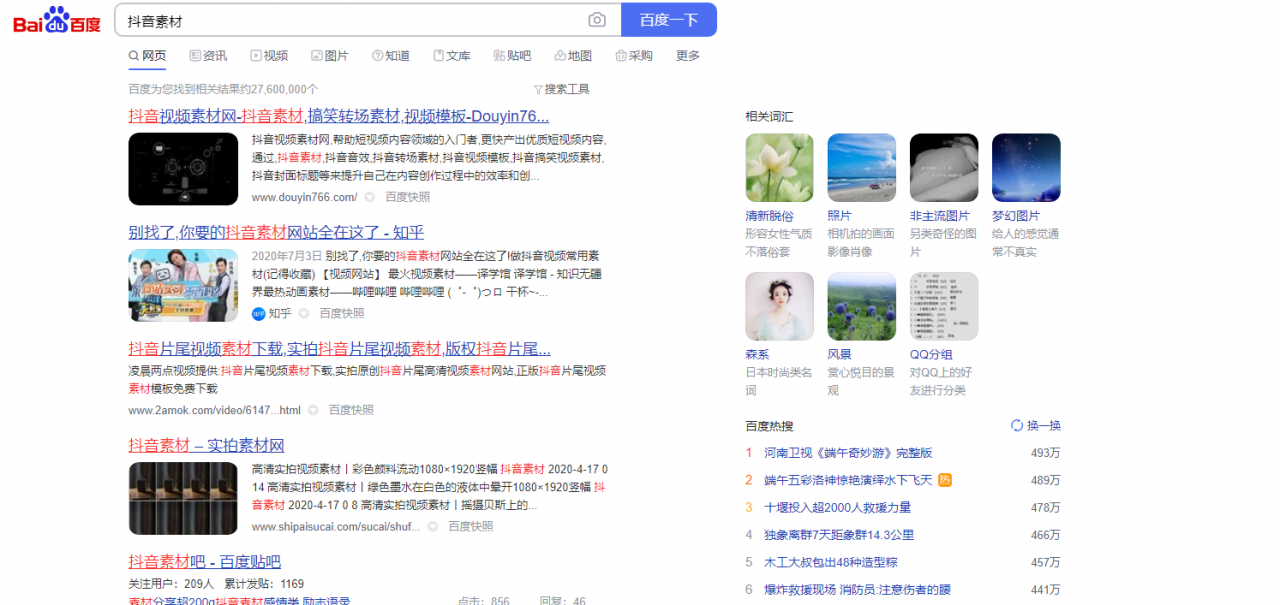Open the 地图 tab
The height and width of the screenshot is (605, 1280).
click(x=573, y=56)
